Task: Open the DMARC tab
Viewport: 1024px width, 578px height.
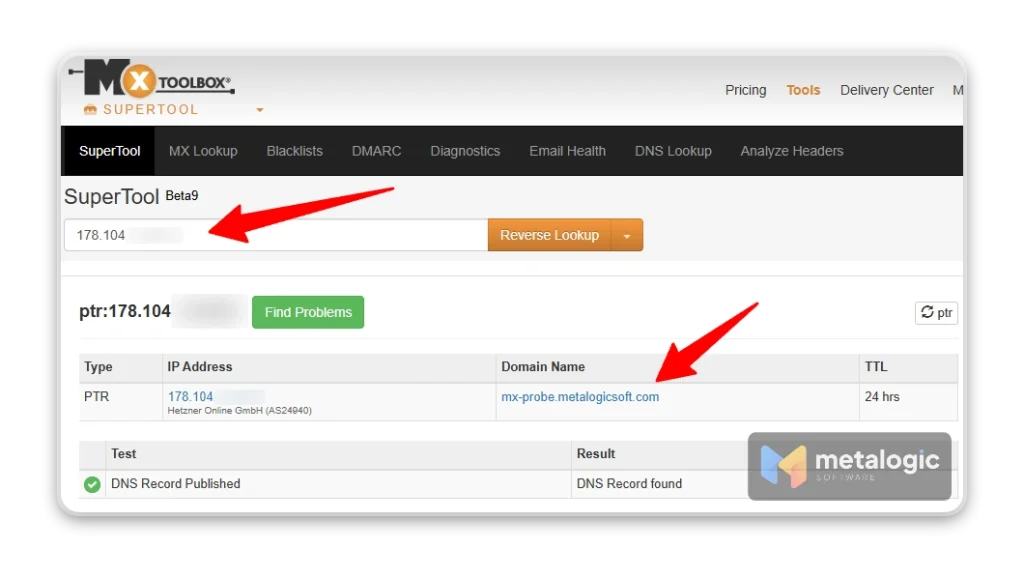Action: (x=376, y=151)
